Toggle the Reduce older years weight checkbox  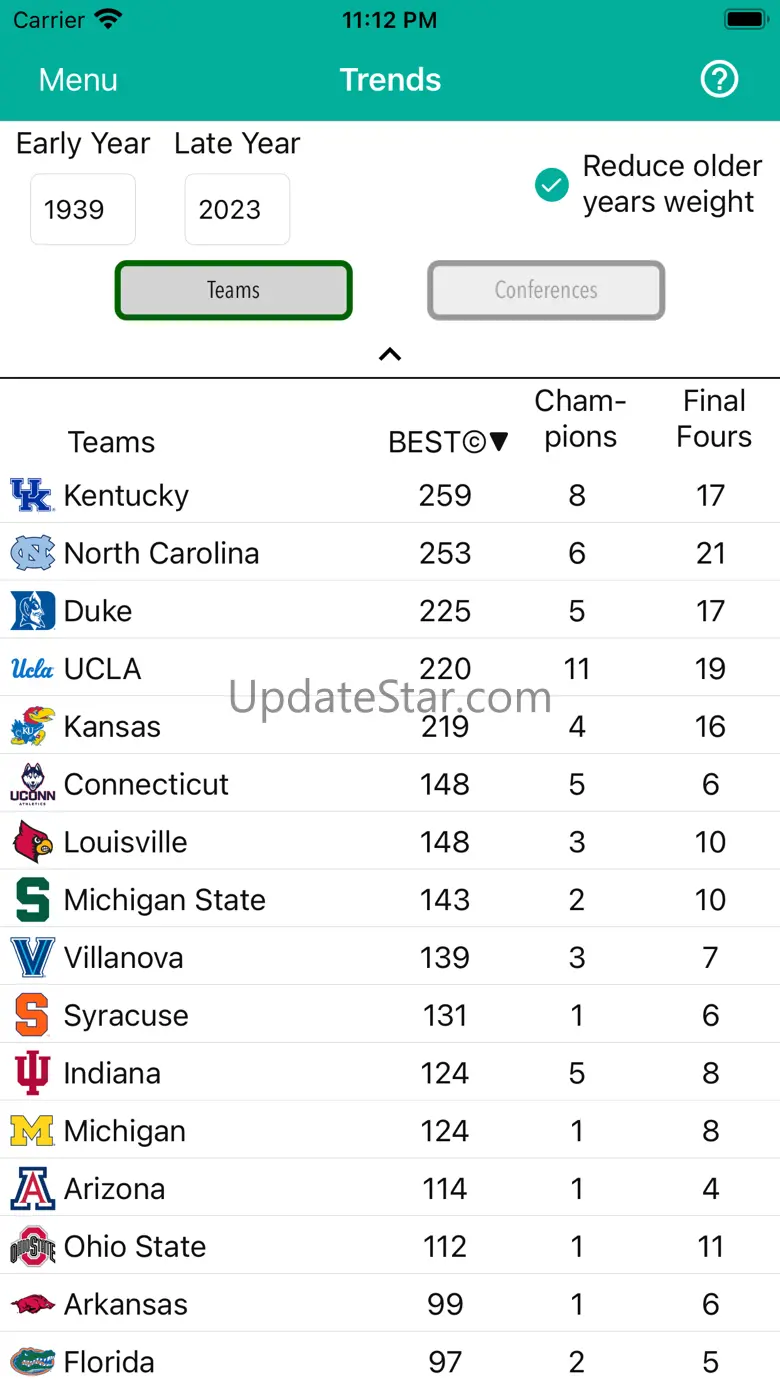coord(551,185)
